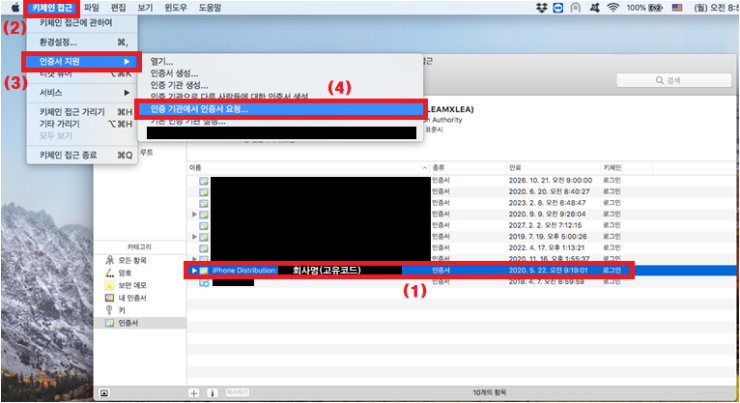The width and height of the screenshot is (740, 403).
Task: Open the 인증서 지원 submenu
Action: [82, 61]
